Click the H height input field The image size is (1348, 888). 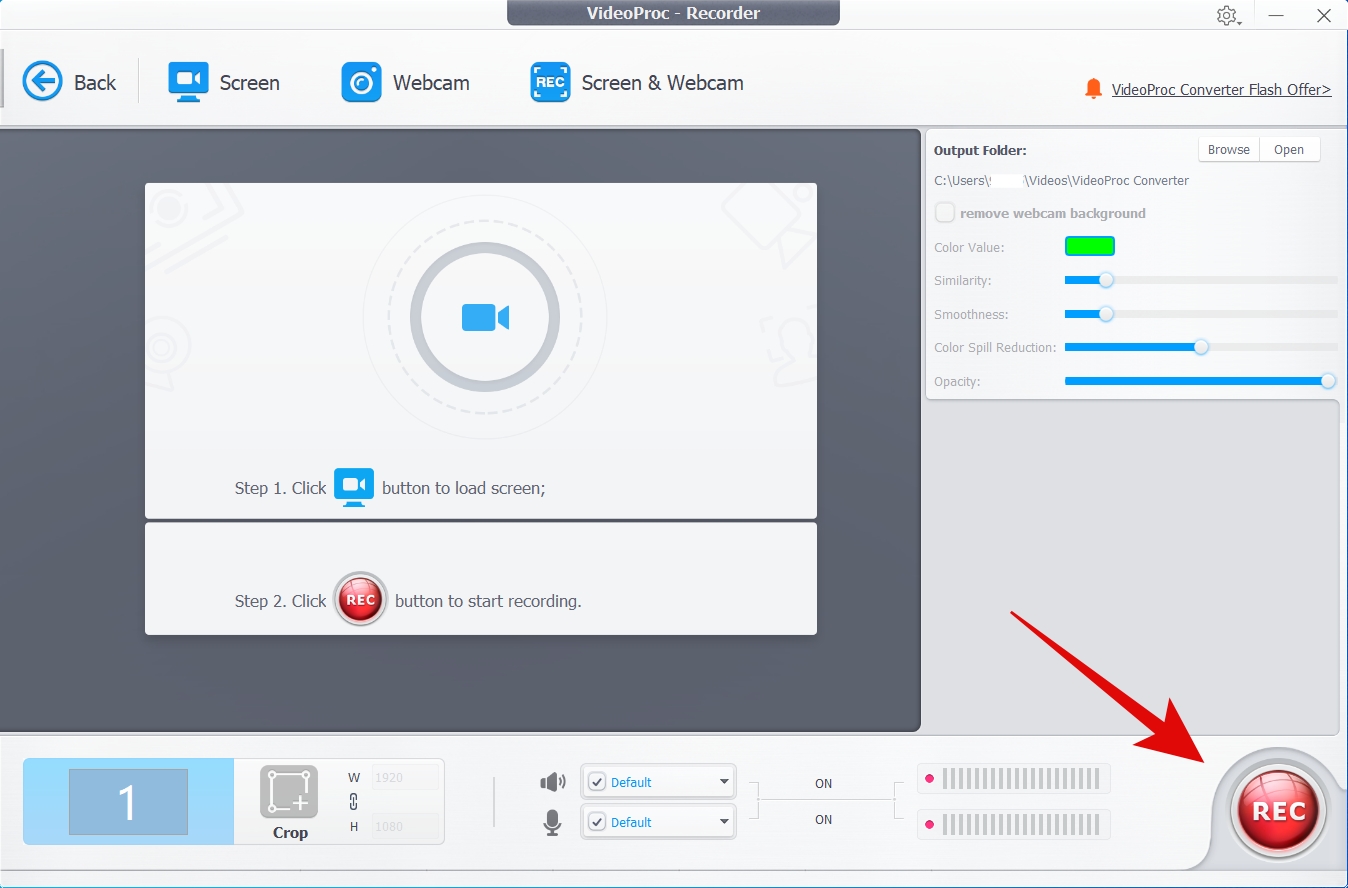coord(405,827)
